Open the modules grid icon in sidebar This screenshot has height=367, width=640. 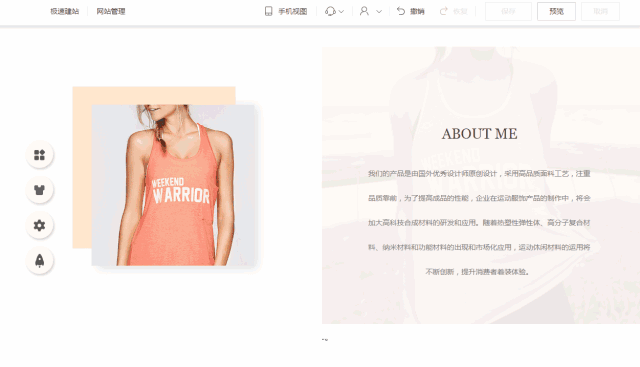coord(40,155)
